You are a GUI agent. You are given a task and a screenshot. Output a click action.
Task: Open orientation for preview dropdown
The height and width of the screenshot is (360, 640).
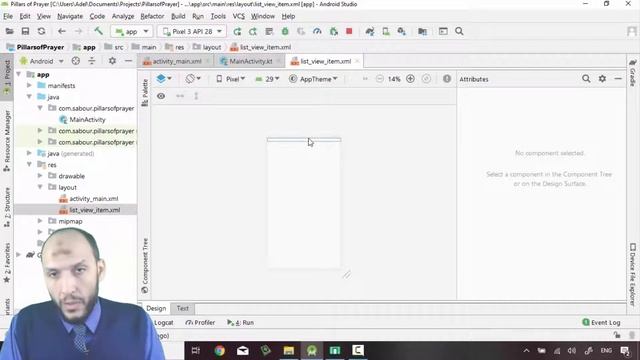point(193,79)
